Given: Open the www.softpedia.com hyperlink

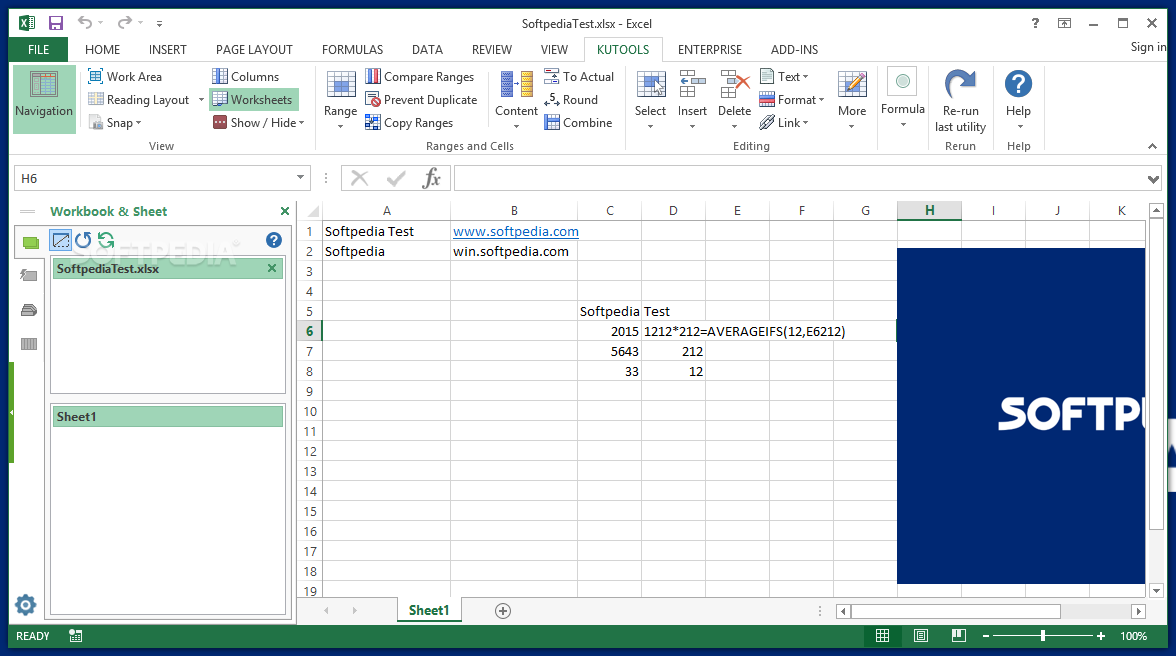Looking at the screenshot, I should coord(516,232).
